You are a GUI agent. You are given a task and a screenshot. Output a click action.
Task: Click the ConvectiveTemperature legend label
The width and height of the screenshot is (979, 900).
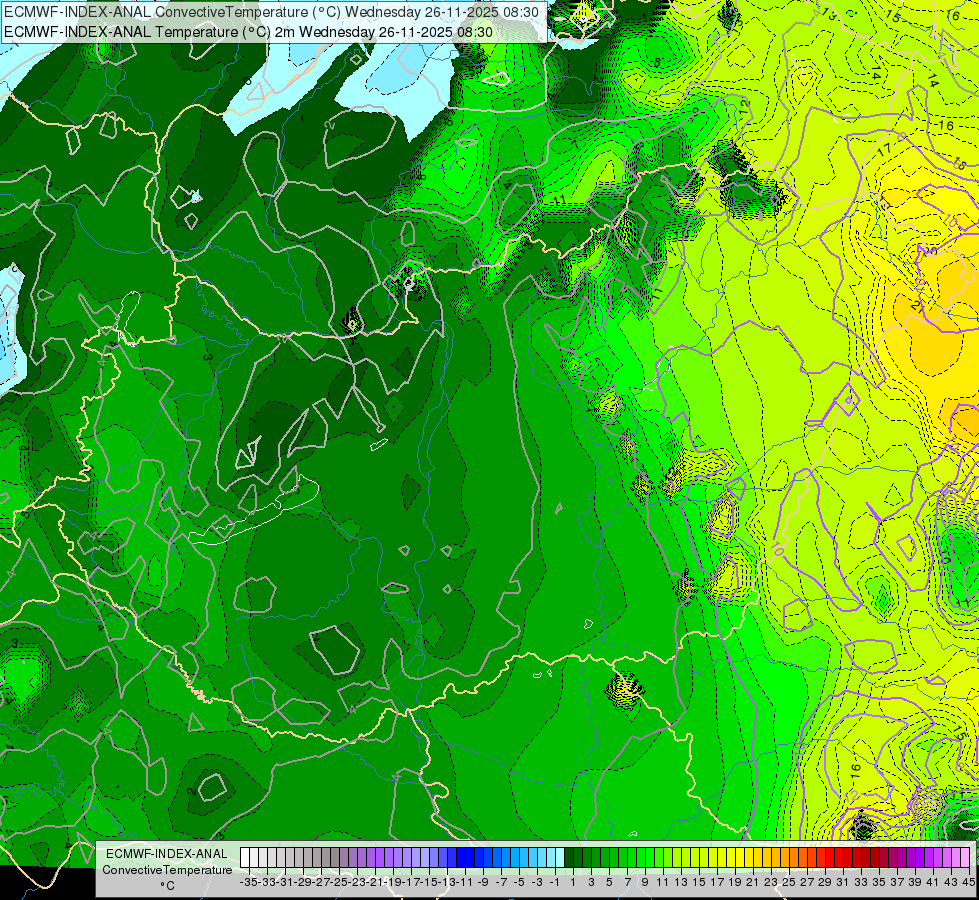pyautogui.click(x=167, y=869)
